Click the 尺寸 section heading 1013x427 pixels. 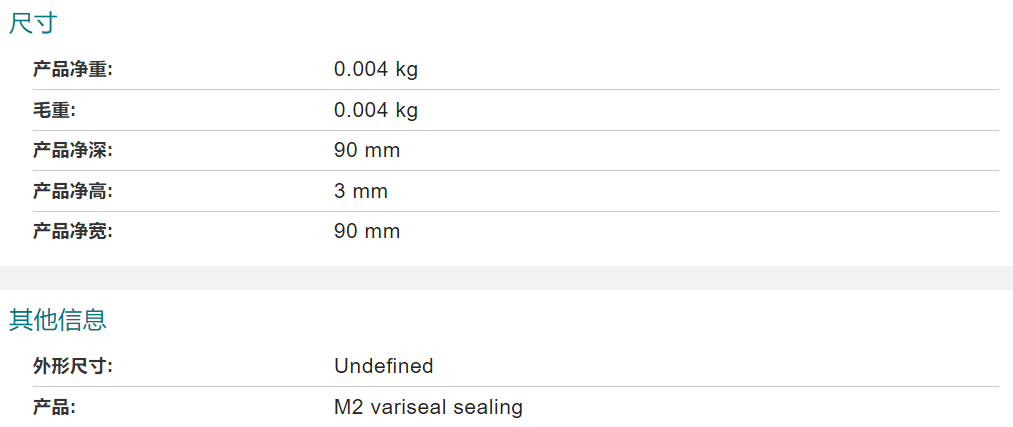click(x=33, y=23)
